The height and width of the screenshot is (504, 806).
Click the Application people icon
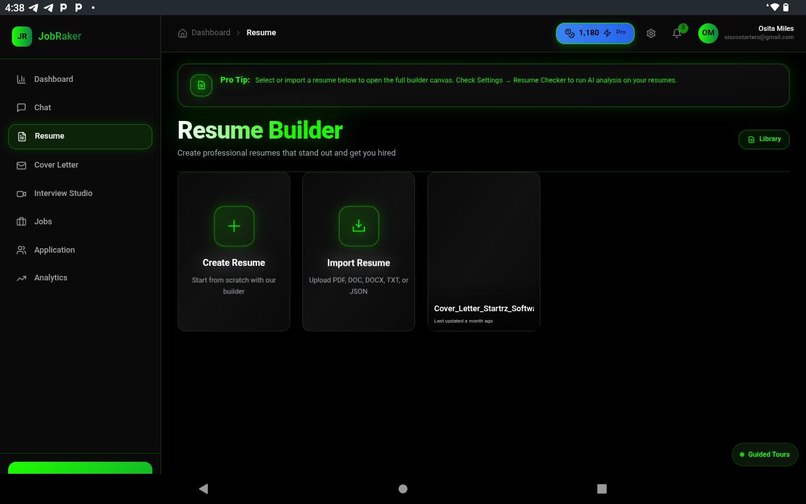[x=21, y=250]
